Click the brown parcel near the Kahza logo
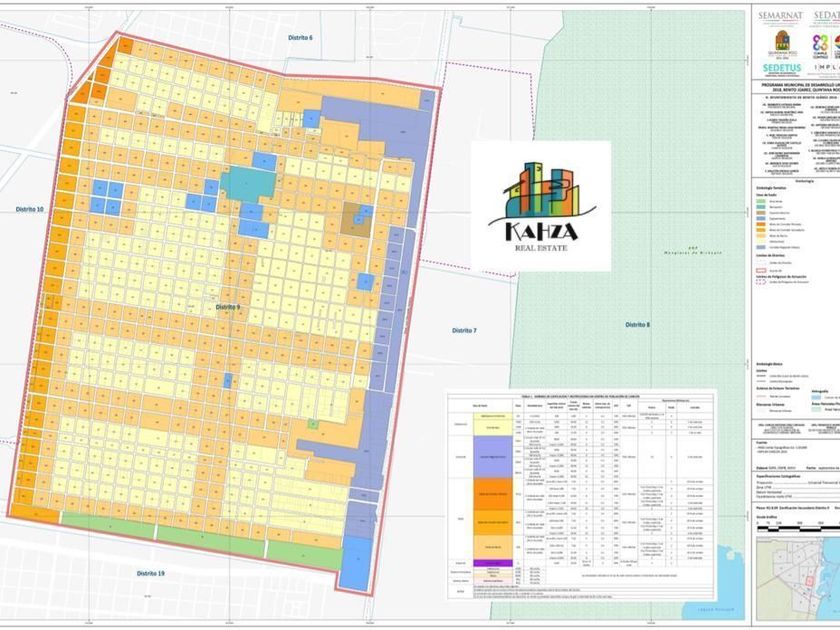 [x=355, y=230]
